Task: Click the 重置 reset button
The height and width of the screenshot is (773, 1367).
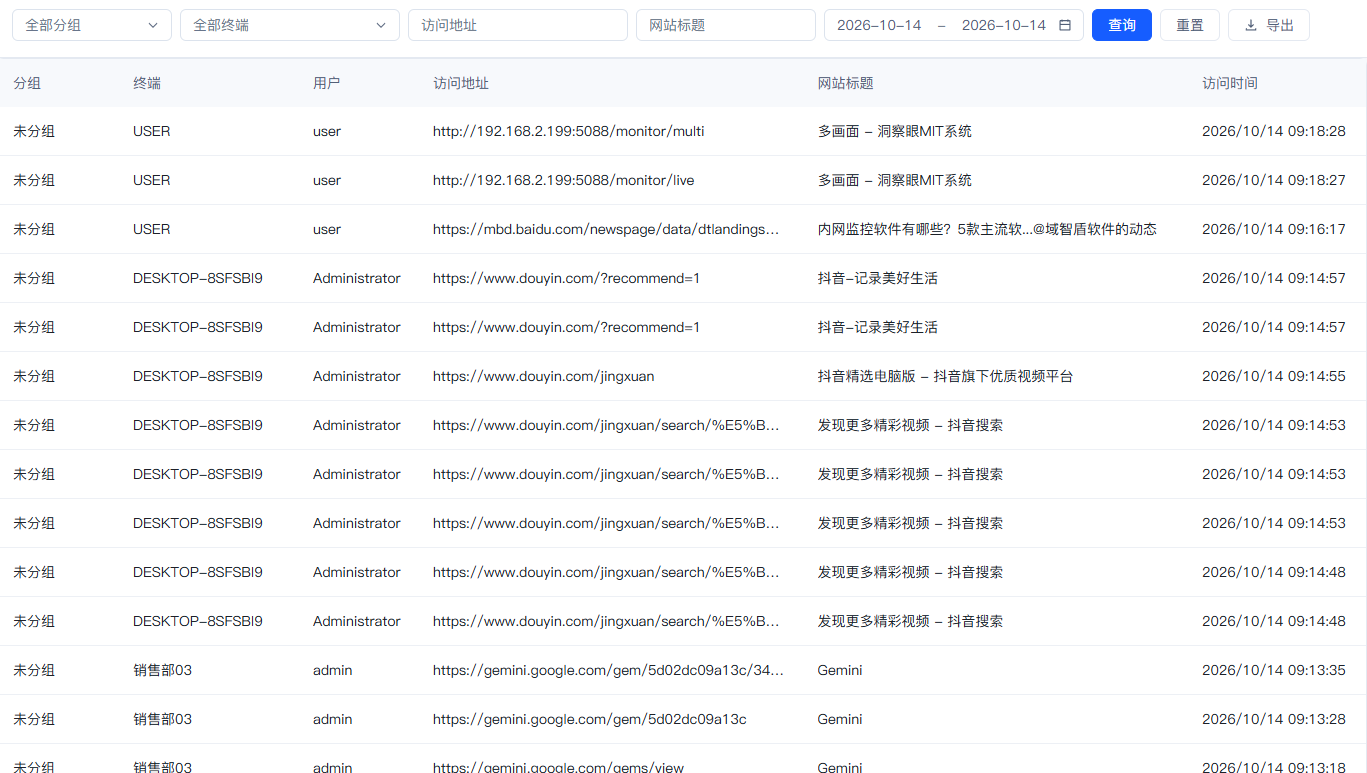Action: point(1190,25)
